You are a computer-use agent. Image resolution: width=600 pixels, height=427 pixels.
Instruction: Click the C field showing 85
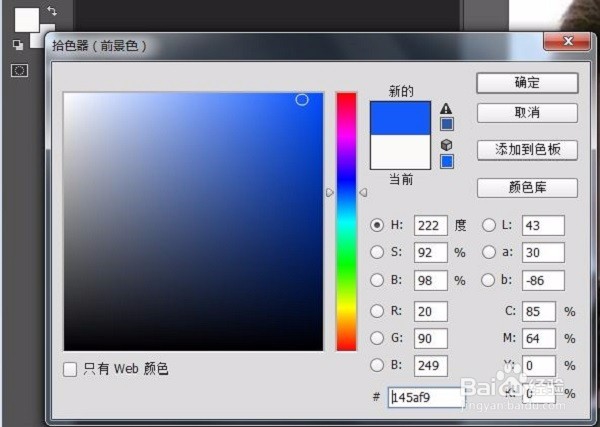[x=539, y=311]
